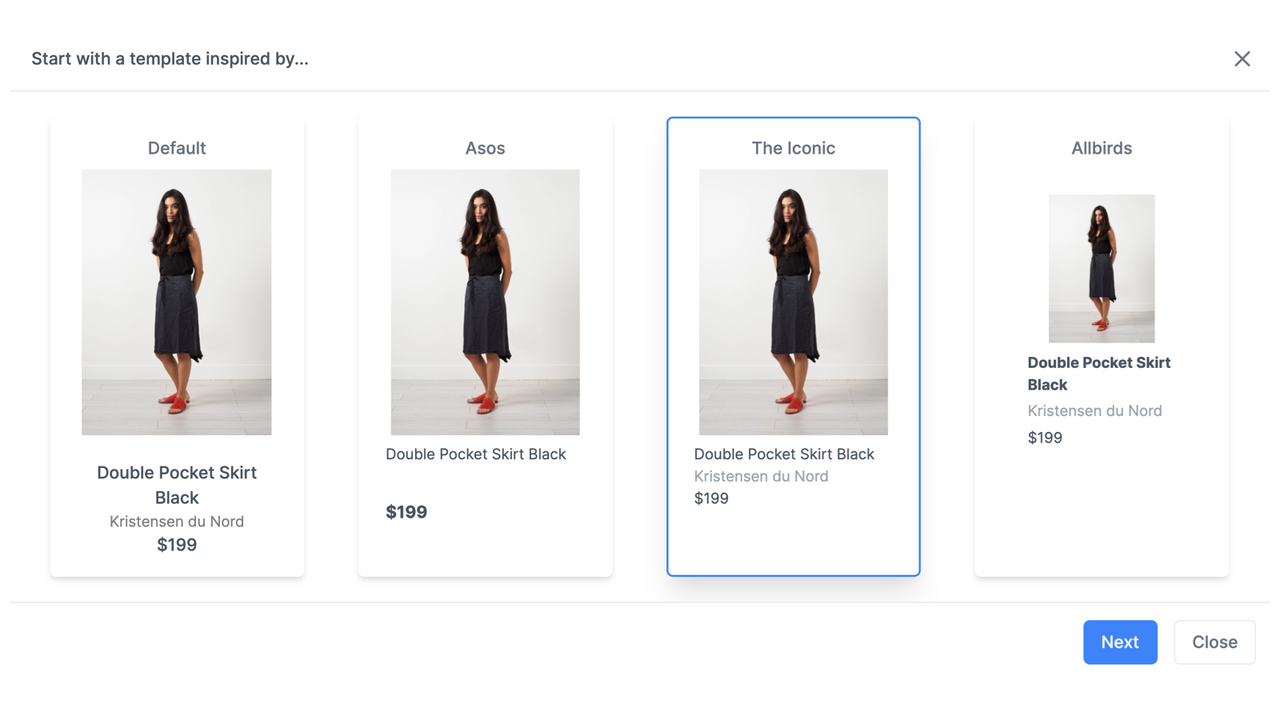
Task: Click the Allbirds template heading label
Action: (x=1101, y=147)
